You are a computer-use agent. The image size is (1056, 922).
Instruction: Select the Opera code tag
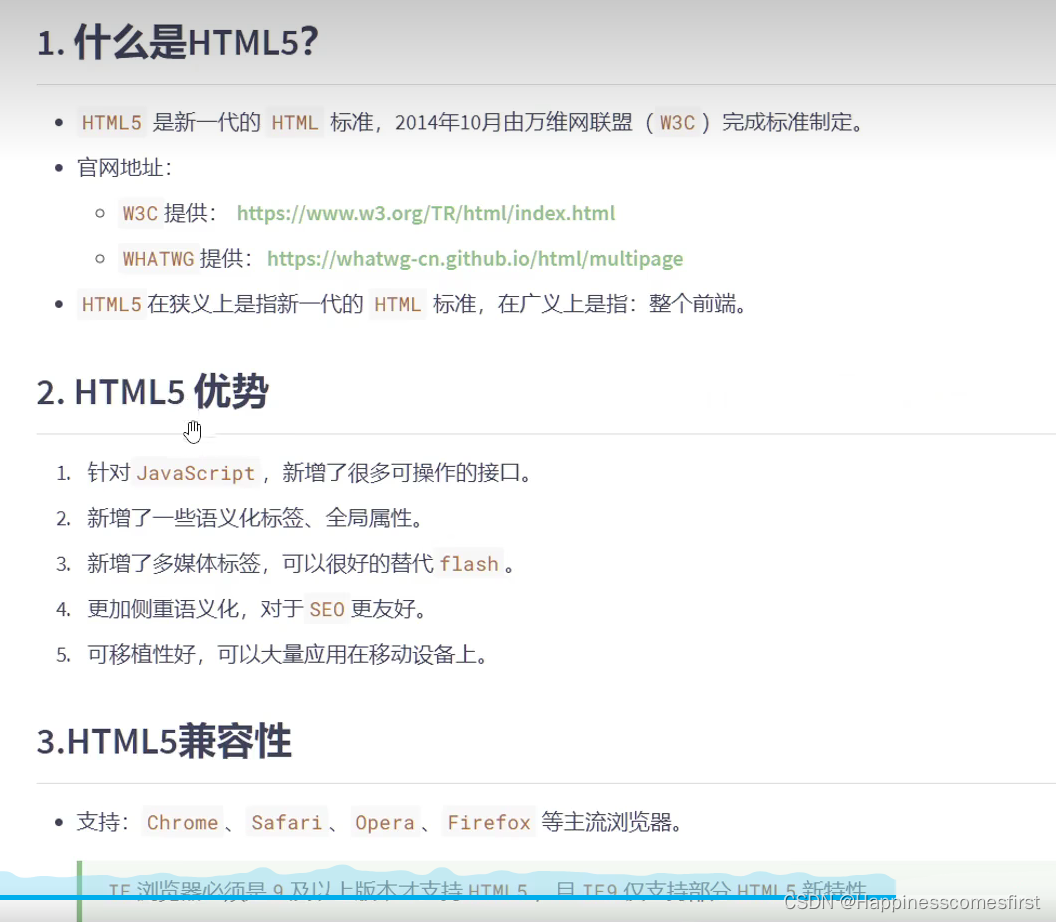tap(385, 822)
